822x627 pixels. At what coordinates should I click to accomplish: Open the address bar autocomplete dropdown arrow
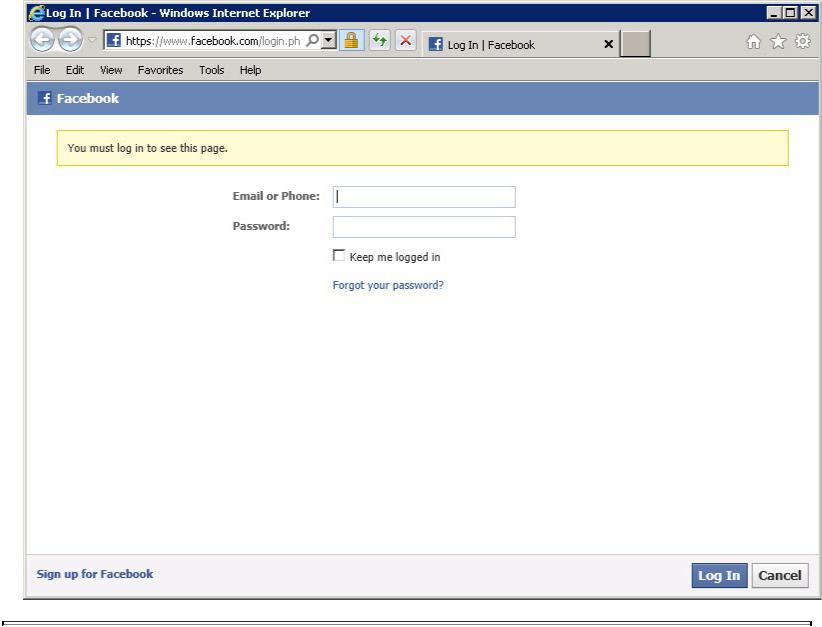pos(329,40)
